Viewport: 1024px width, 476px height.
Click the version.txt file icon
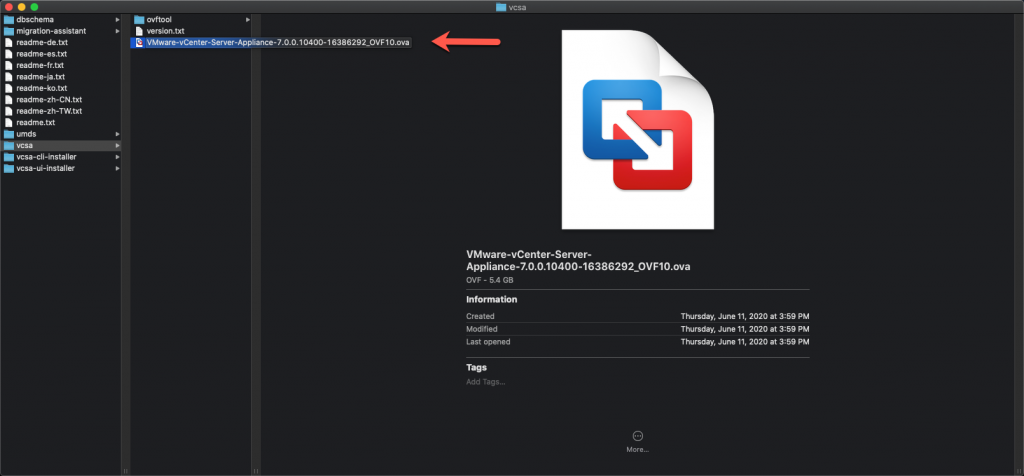coord(139,31)
